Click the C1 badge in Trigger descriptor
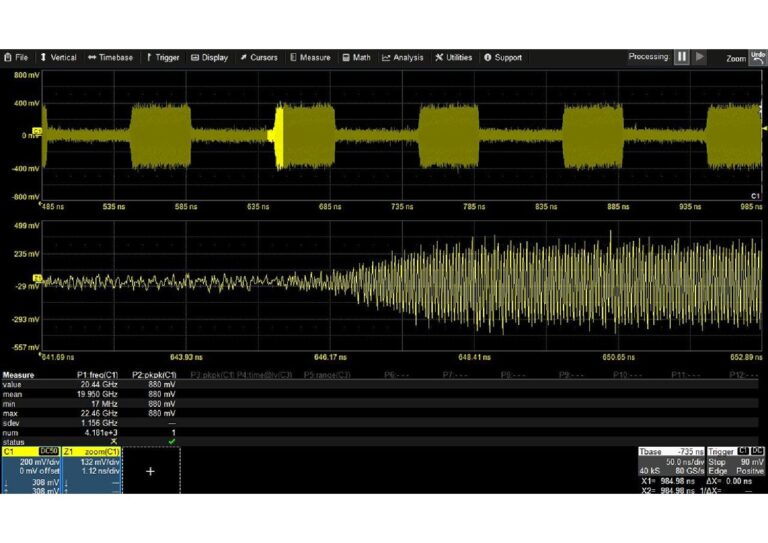The height and width of the screenshot is (543, 768). click(743, 451)
